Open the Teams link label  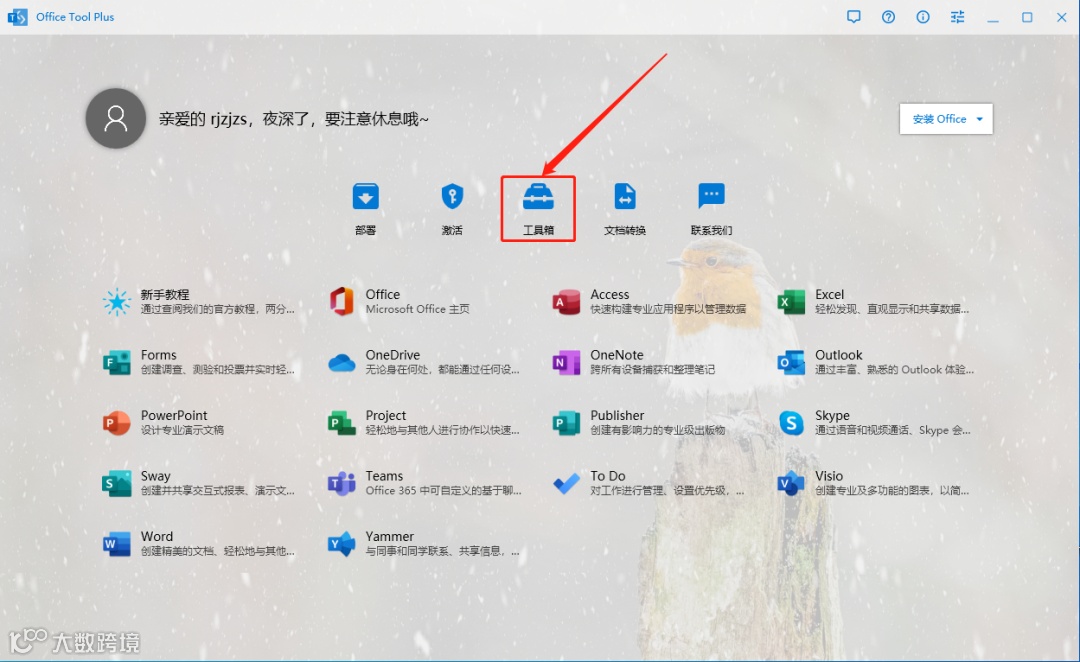(384, 476)
